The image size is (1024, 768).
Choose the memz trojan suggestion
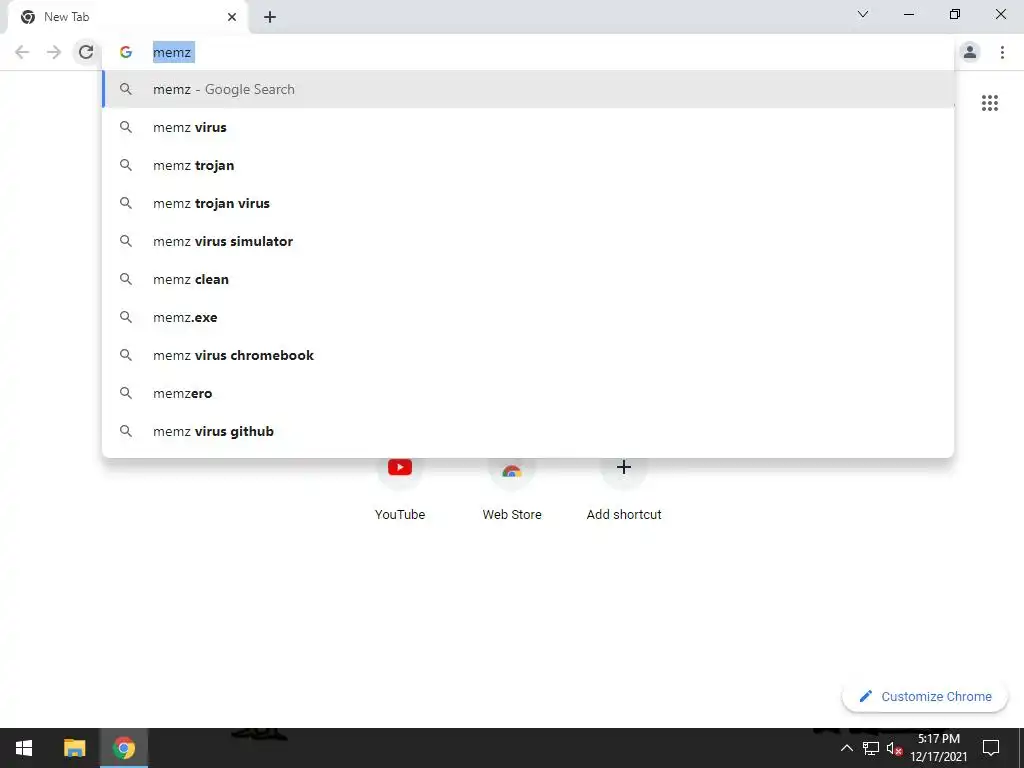(528, 165)
